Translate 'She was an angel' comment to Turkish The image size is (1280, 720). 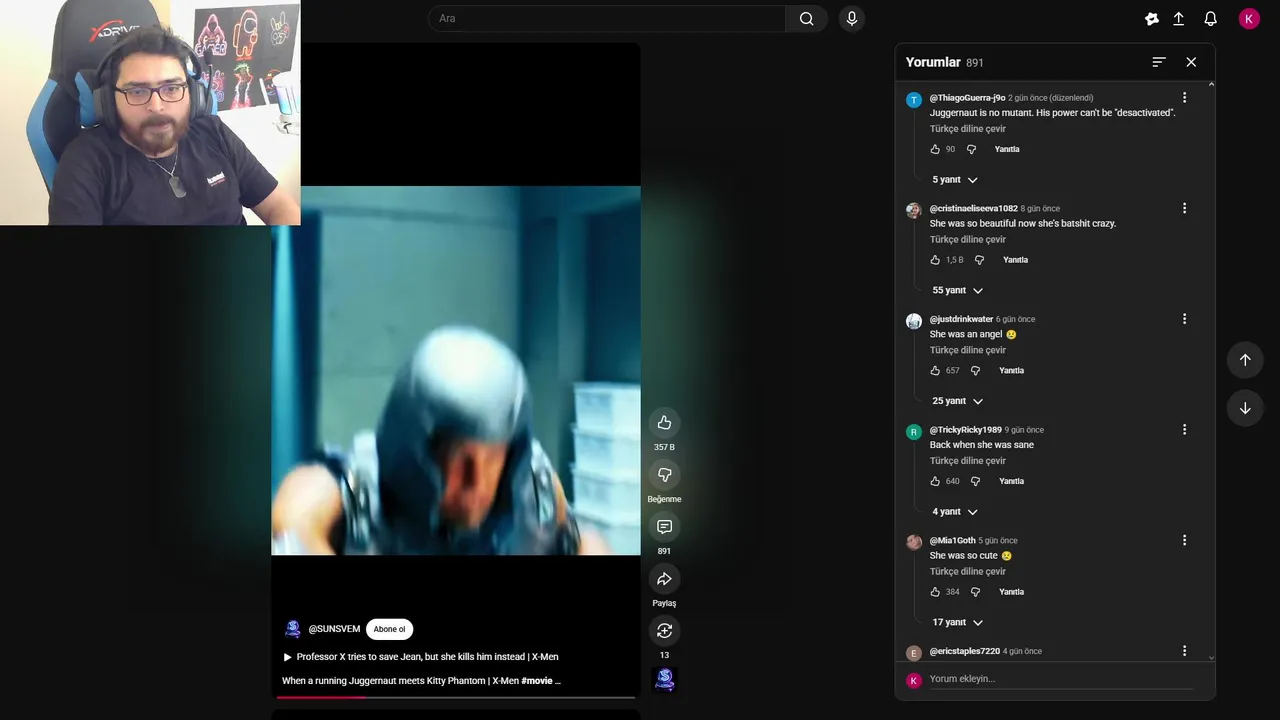click(x=967, y=350)
